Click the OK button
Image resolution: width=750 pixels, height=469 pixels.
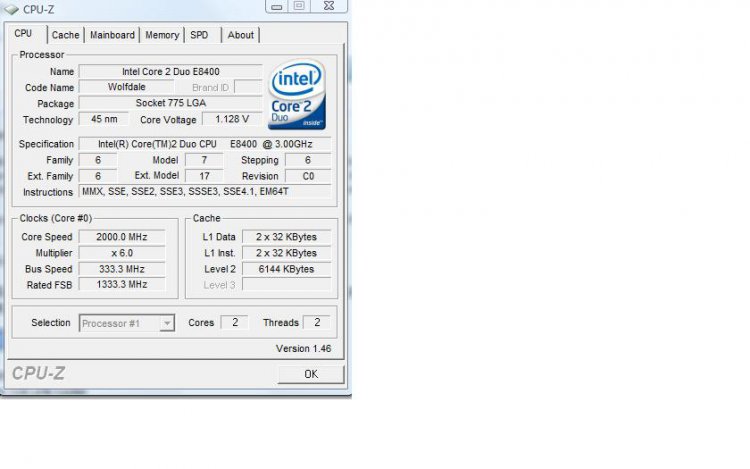(311, 374)
